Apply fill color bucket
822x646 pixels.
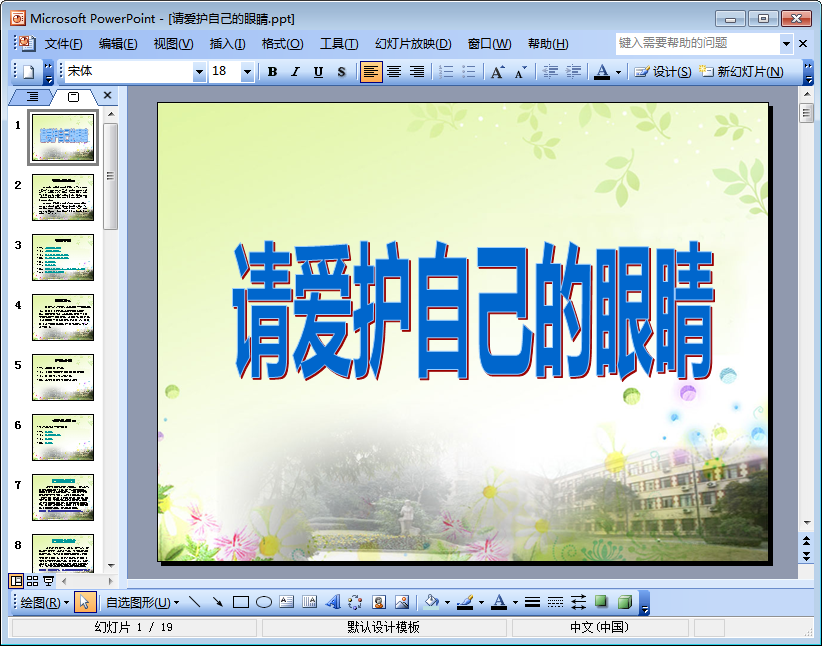coord(431,602)
